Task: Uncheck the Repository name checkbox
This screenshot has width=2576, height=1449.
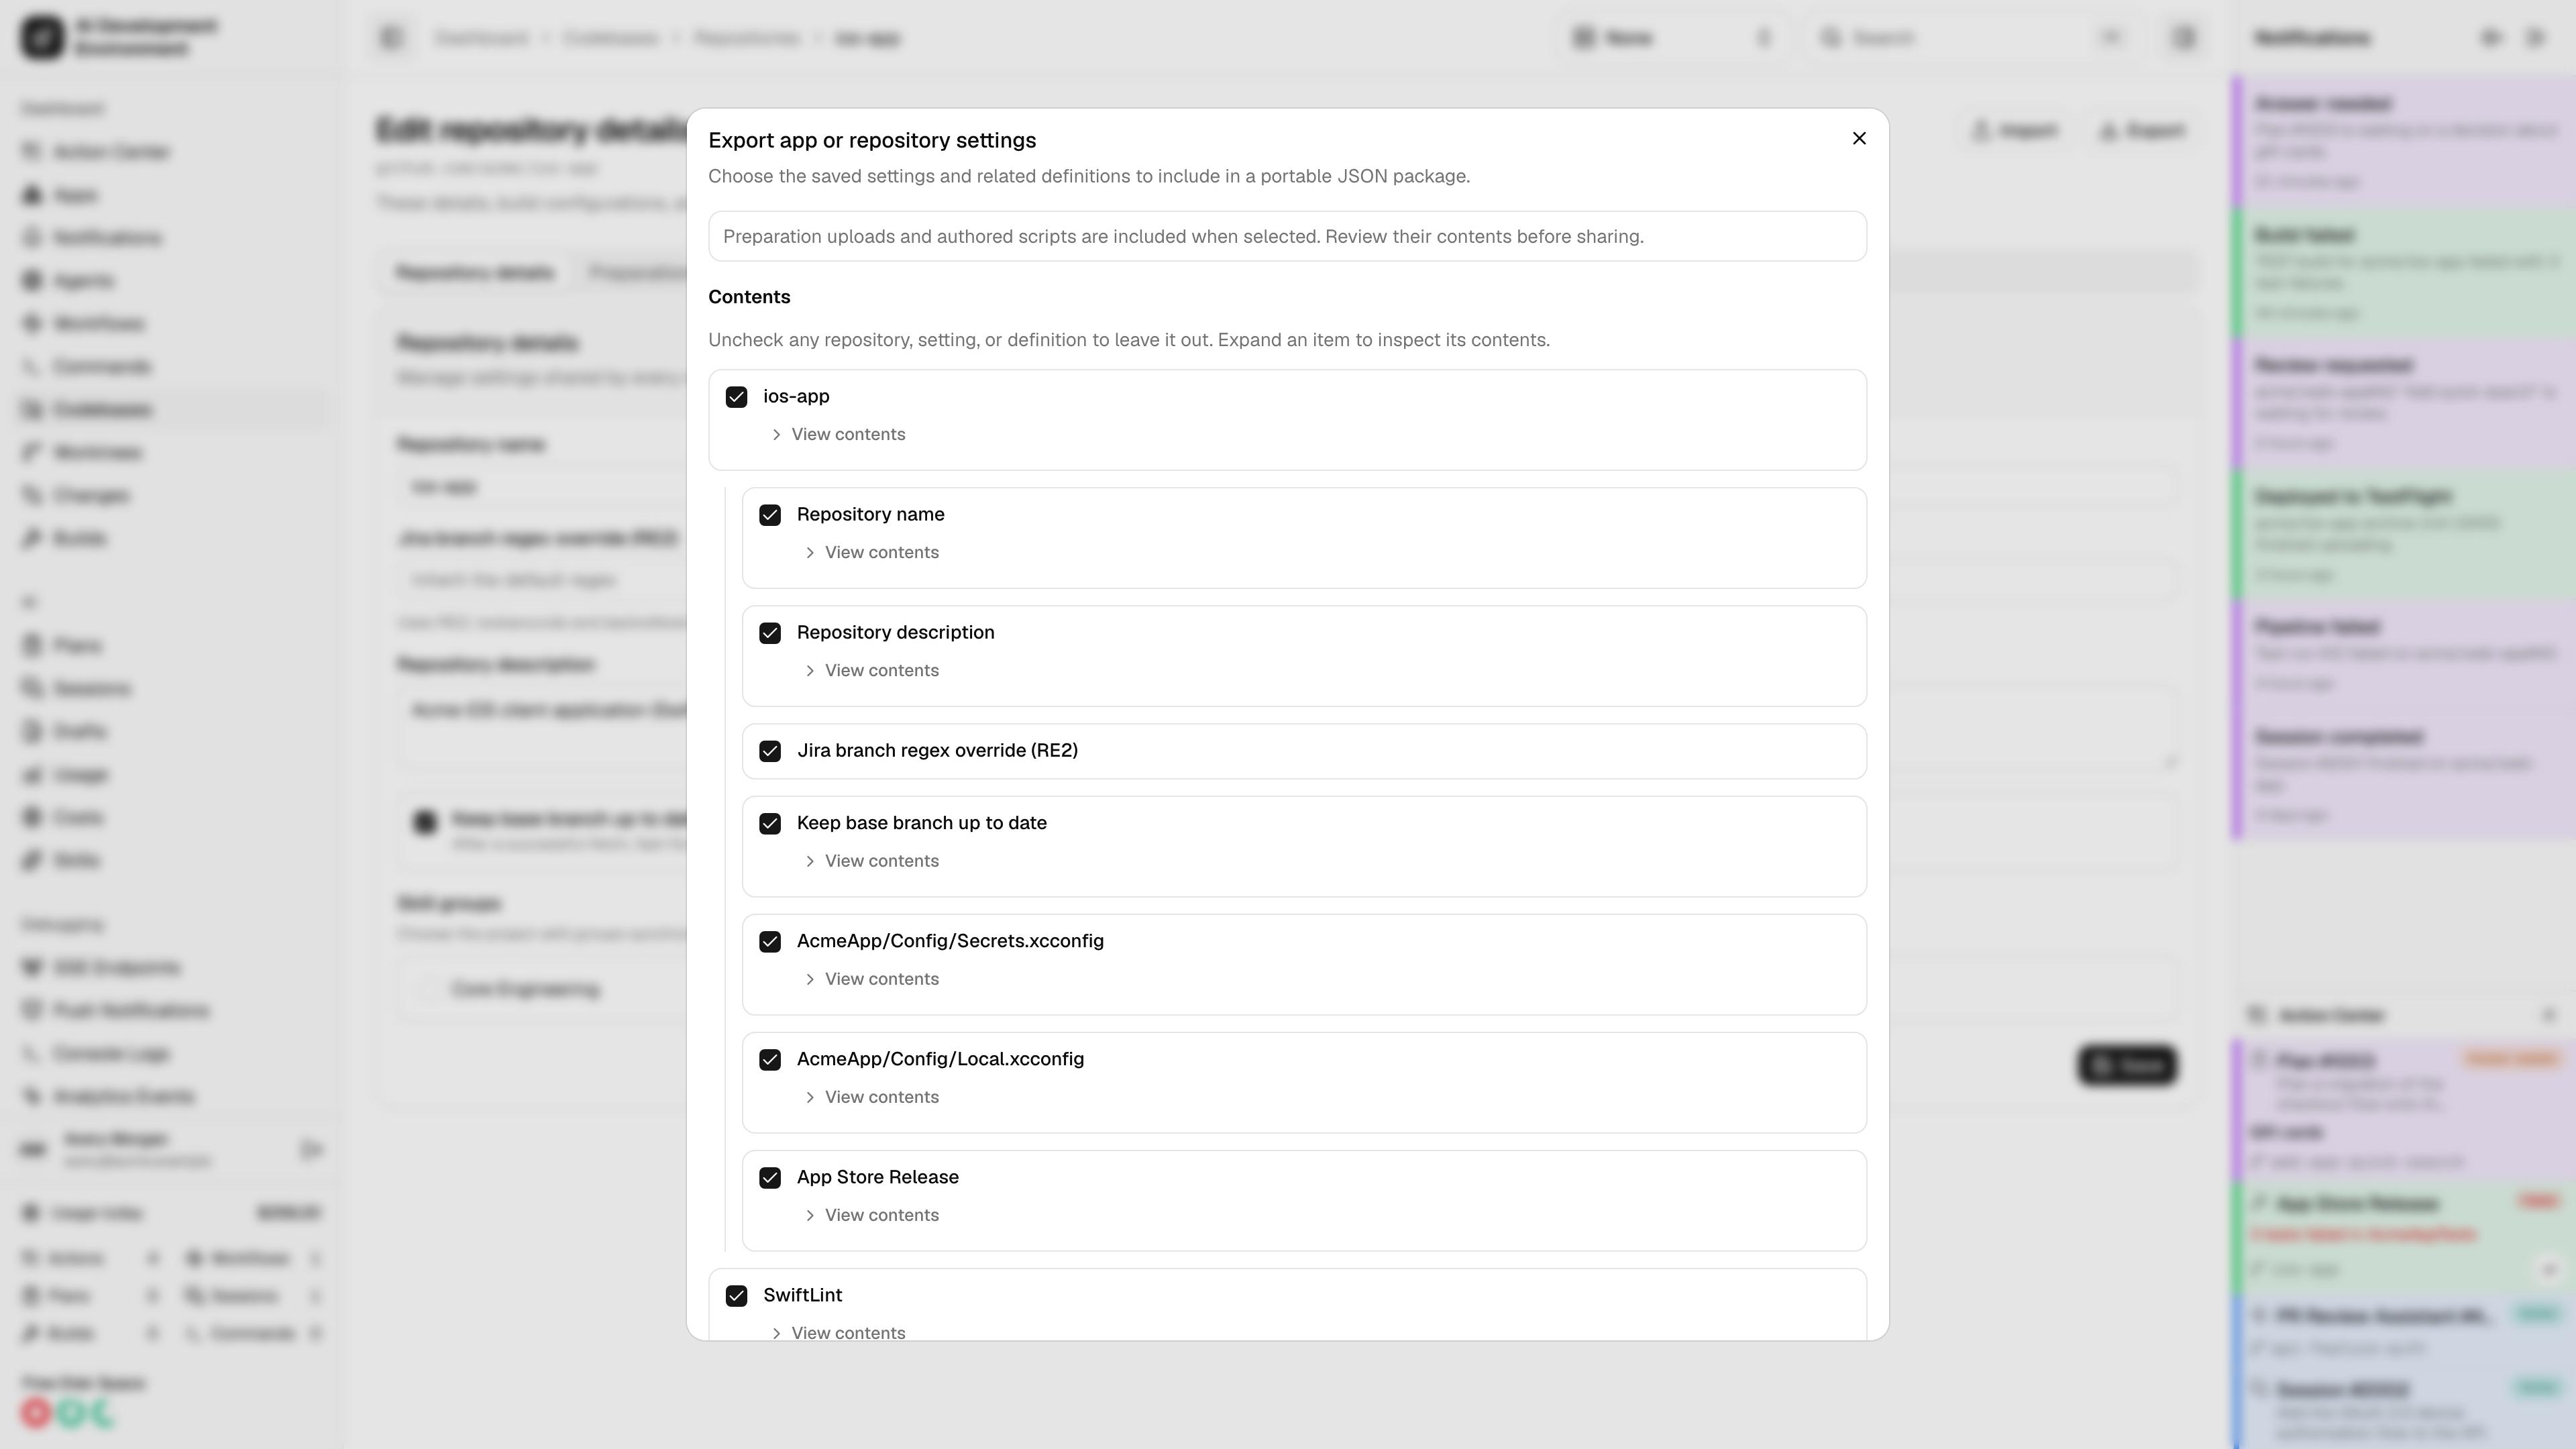Action: pos(770,515)
